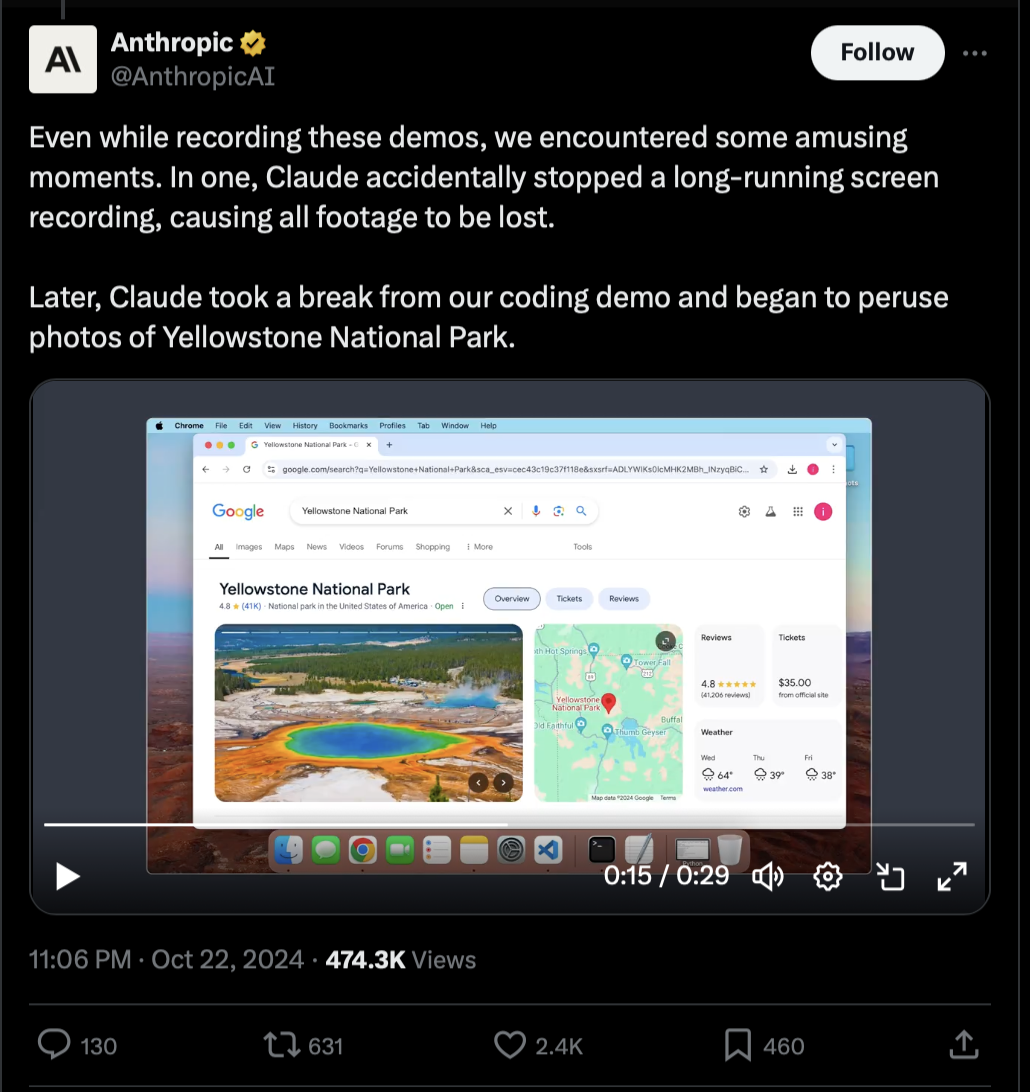Open the @AnthropicAI profile handle
The width and height of the screenshot is (1030, 1092).
[193, 76]
